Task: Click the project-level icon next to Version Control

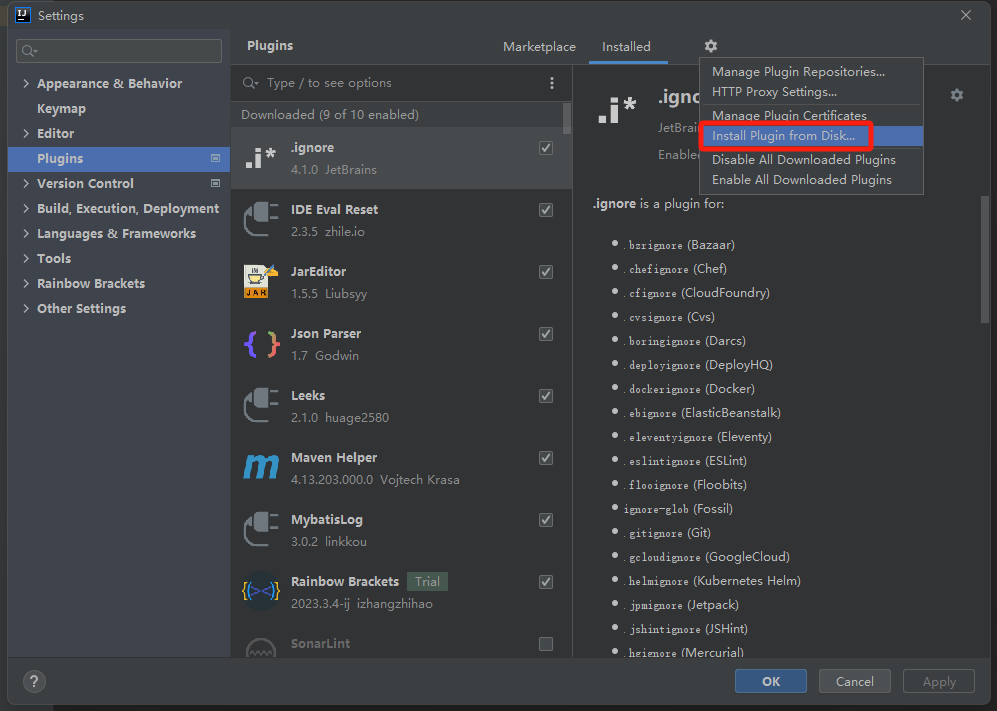Action: (216, 183)
